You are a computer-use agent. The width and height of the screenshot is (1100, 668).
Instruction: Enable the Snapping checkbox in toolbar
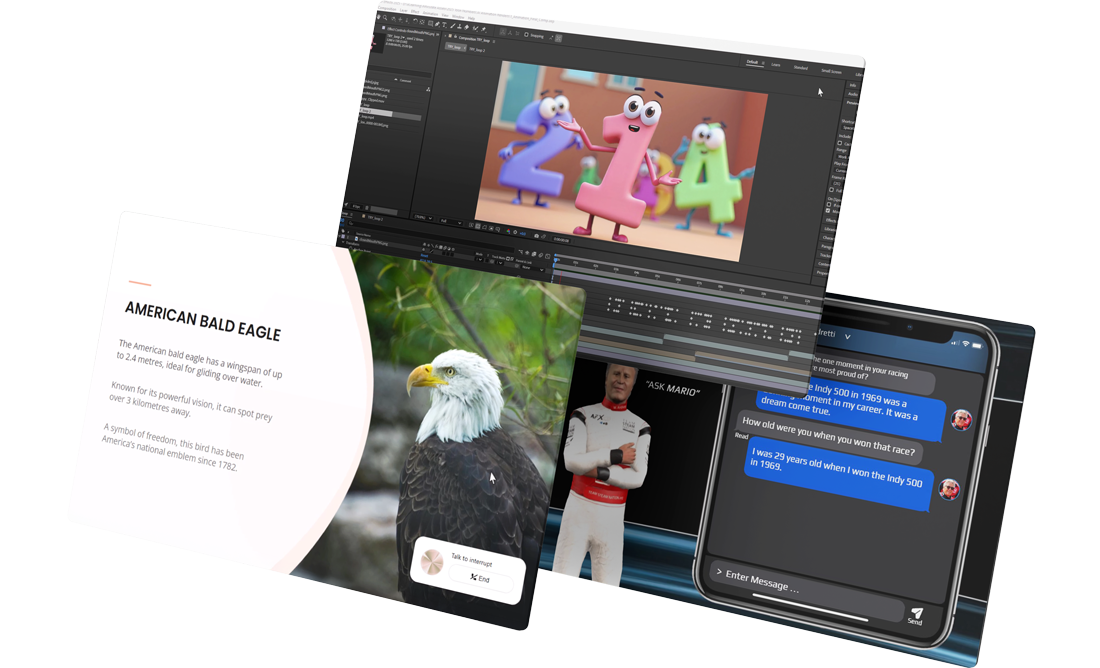tap(526, 35)
